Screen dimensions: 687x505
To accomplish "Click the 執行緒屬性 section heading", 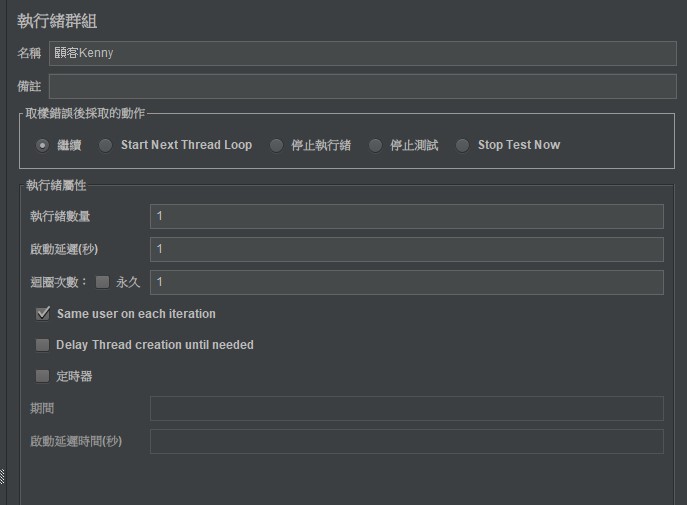I will click(58, 186).
